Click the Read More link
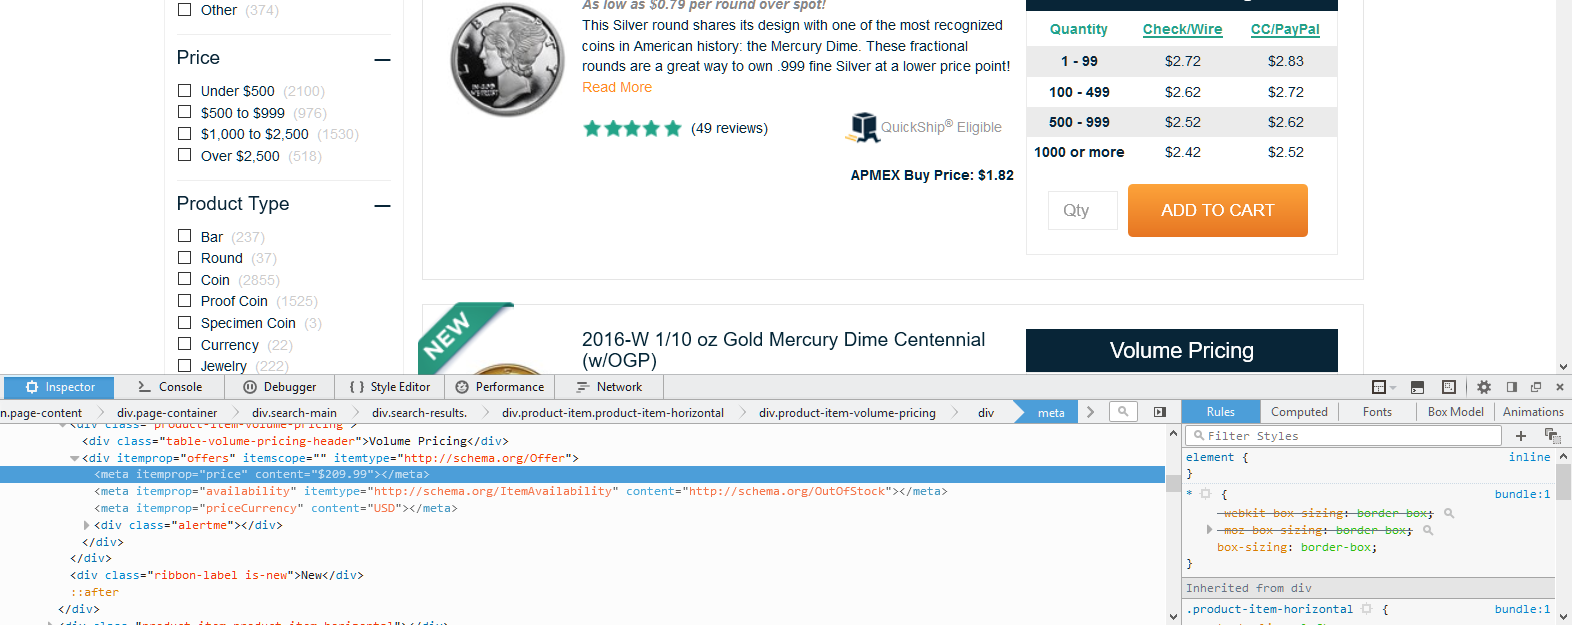Screen dimensions: 1572x625 (x=617, y=87)
